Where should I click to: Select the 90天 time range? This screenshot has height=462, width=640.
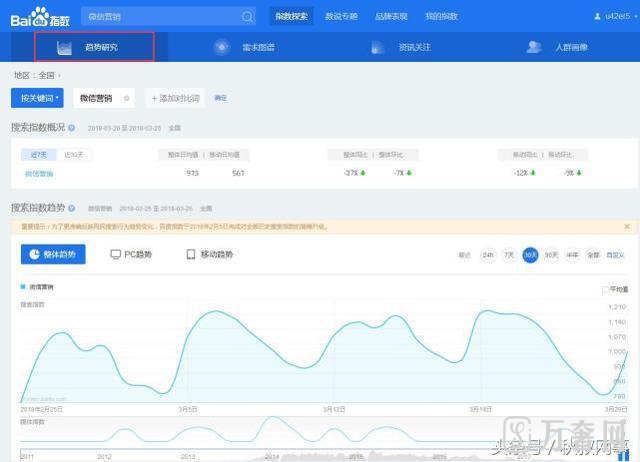pyautogui.click(x=551, y=255)
